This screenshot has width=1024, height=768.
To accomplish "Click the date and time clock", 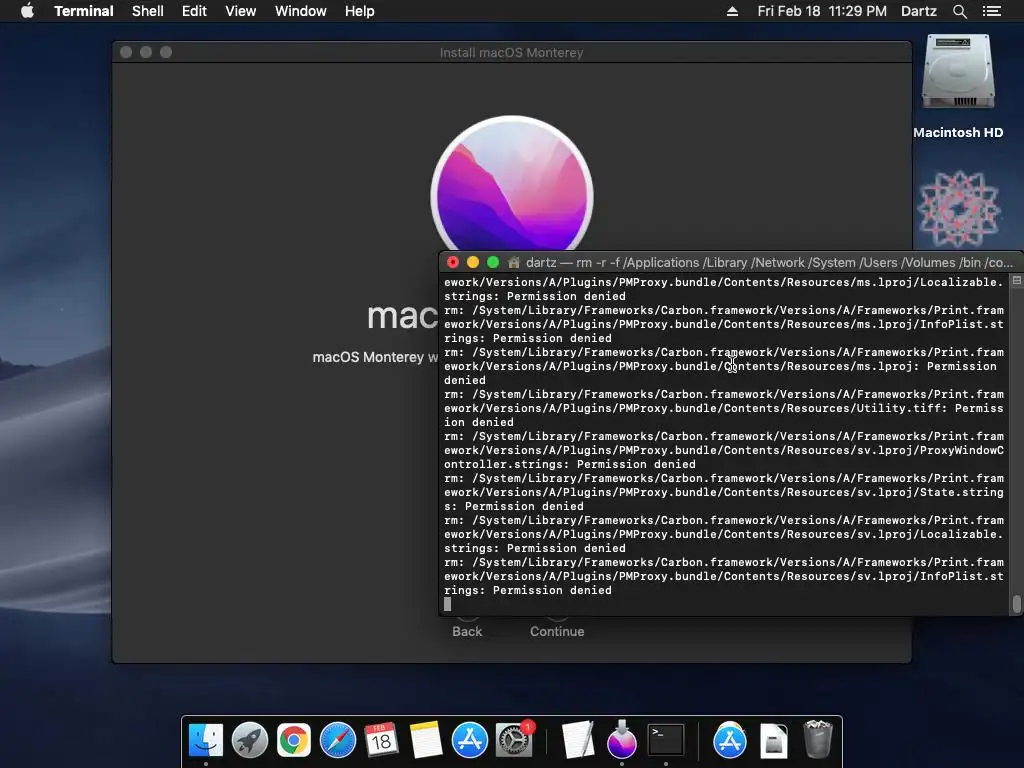I will click(822, 11).
